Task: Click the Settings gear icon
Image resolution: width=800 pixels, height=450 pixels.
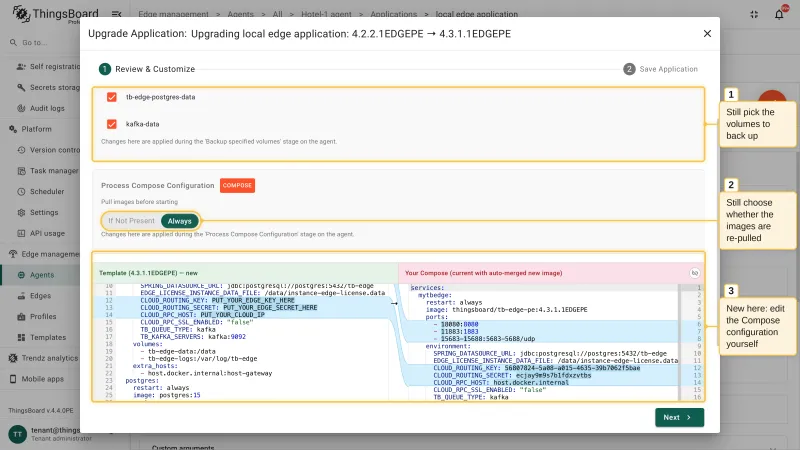Action: tap(21, 213)
